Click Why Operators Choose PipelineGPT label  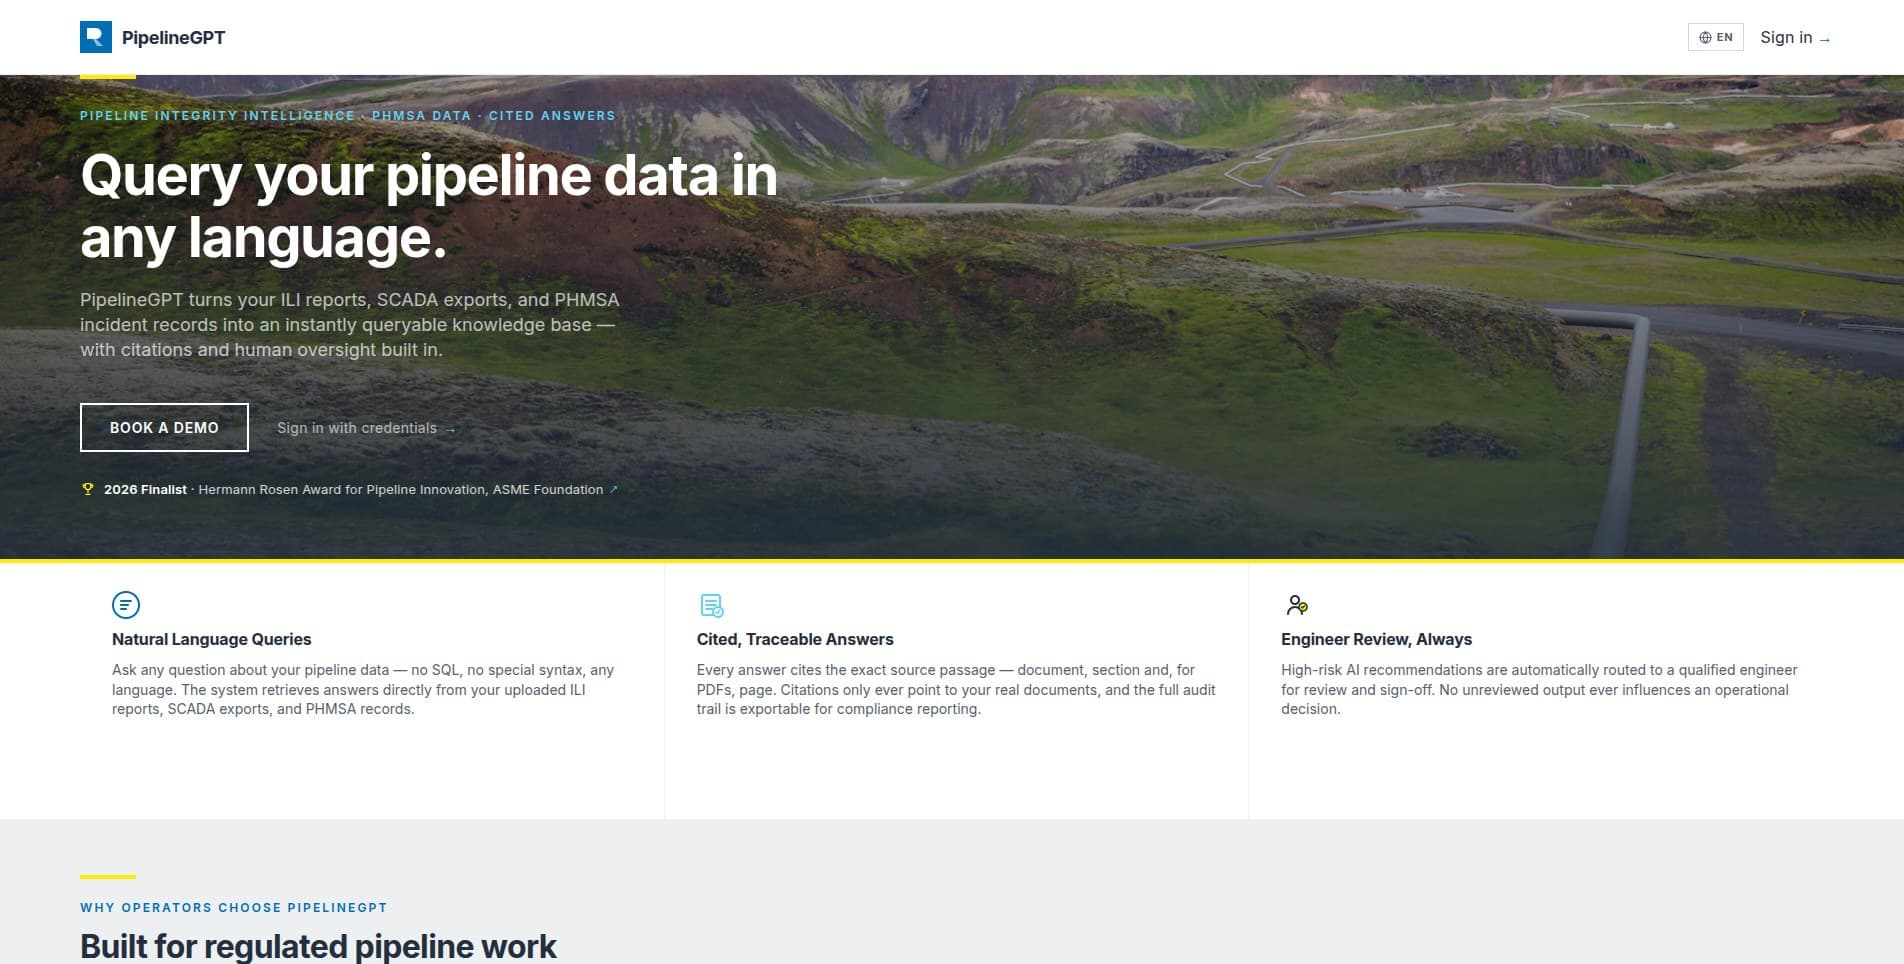click(234, 908)
